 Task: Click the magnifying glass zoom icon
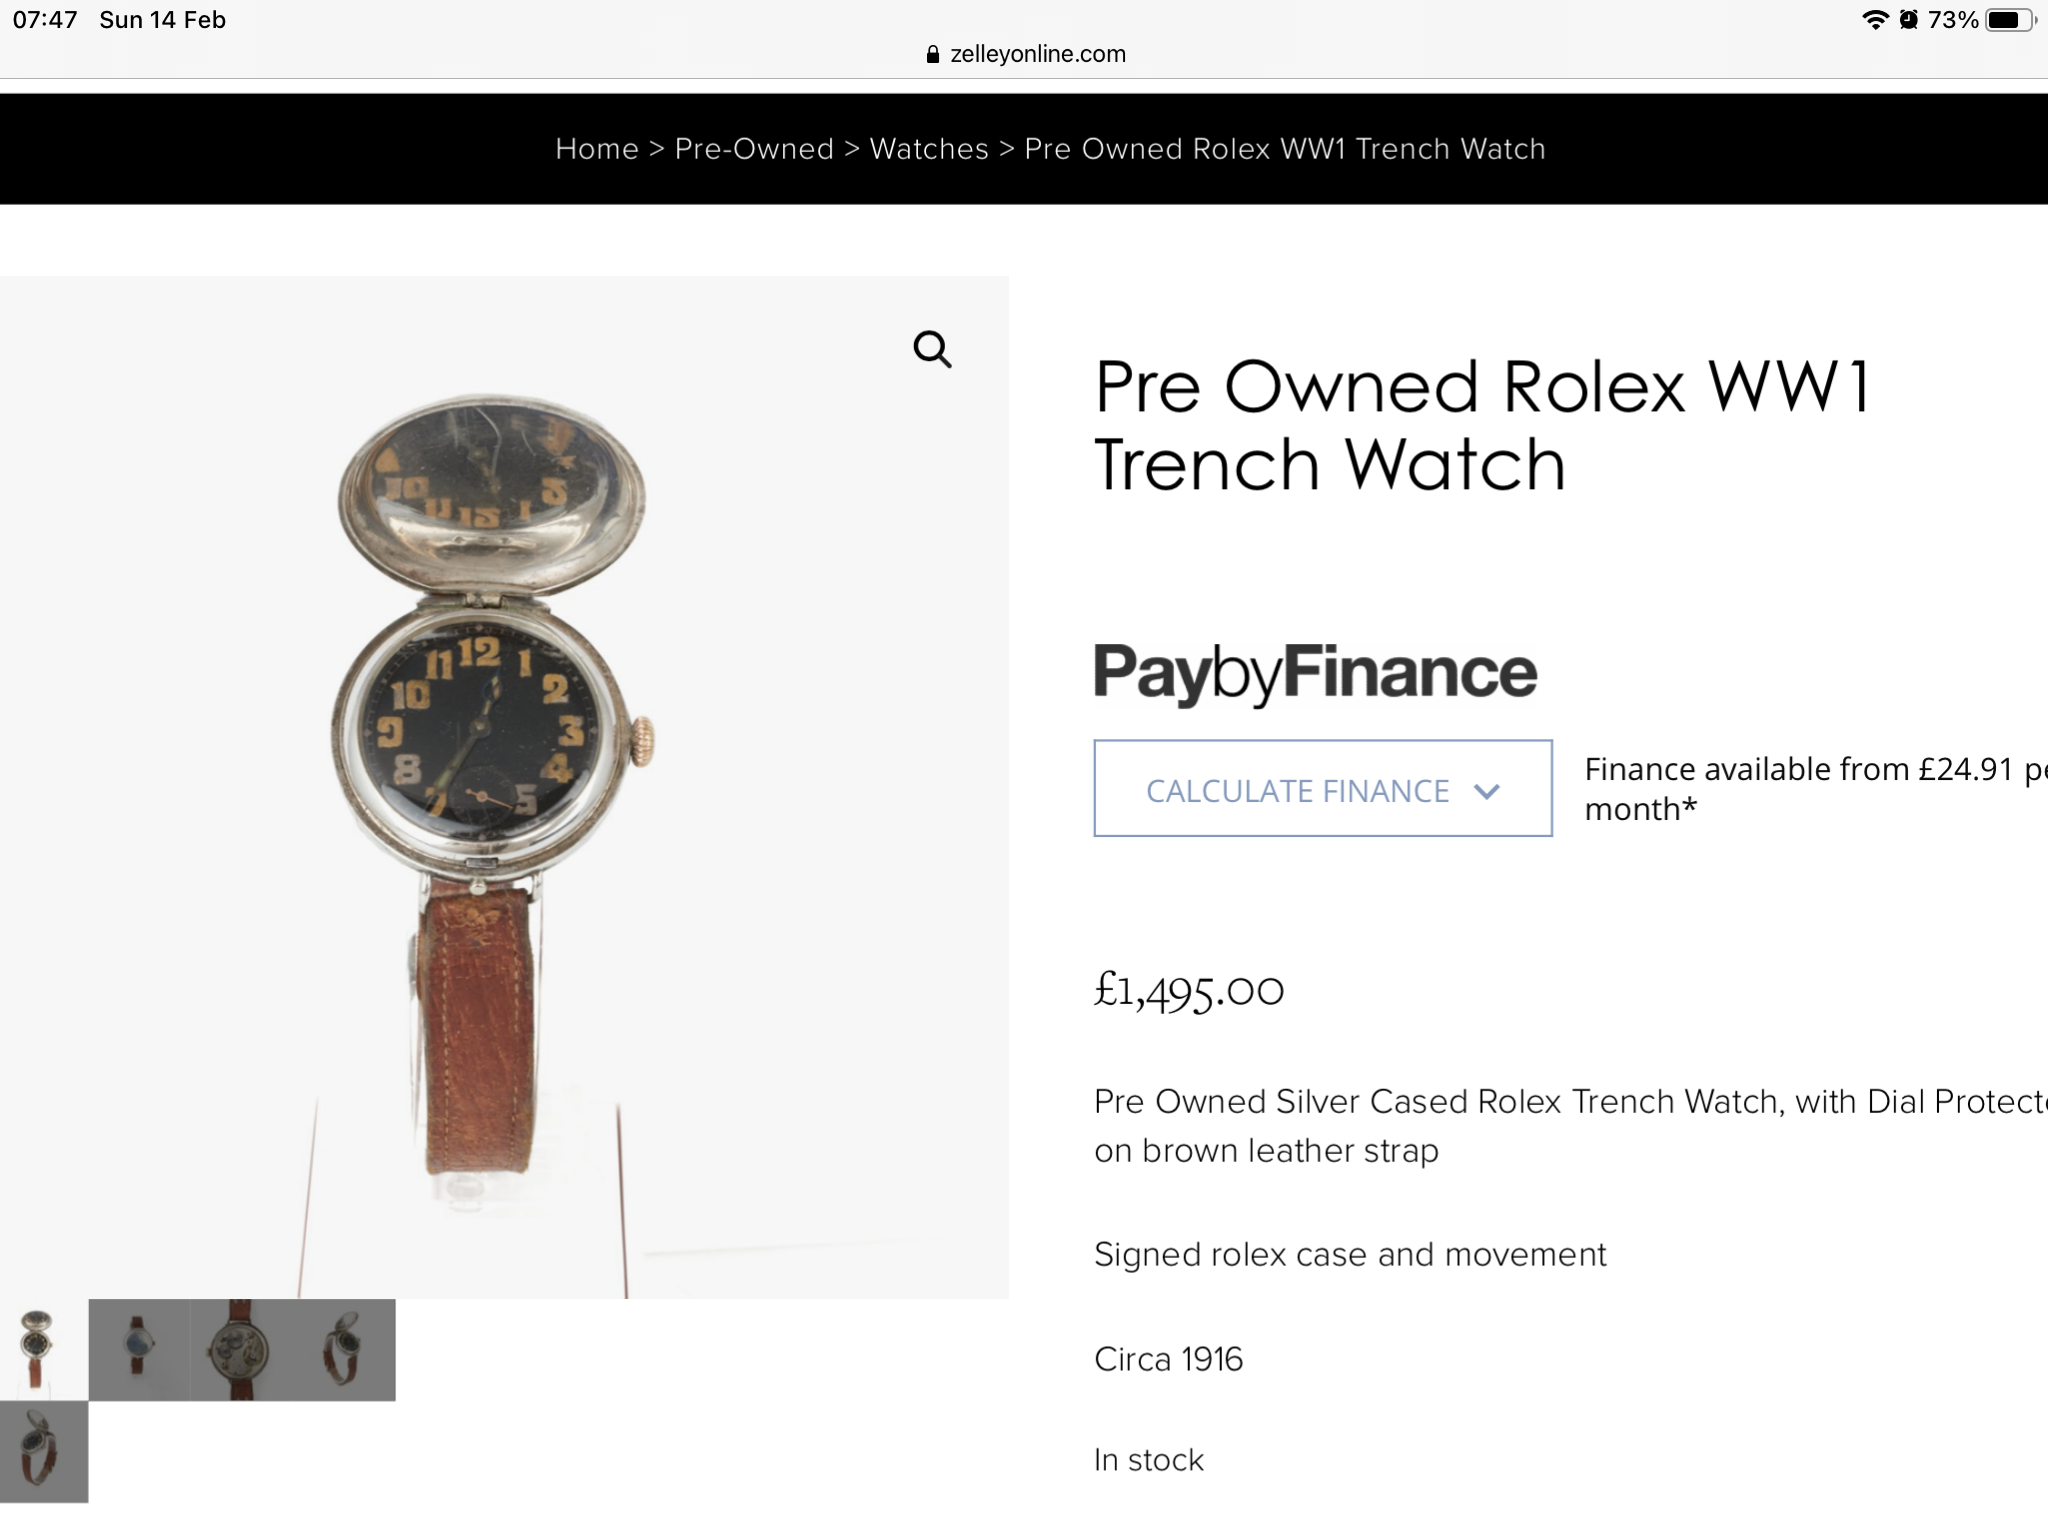coord(932,350)
